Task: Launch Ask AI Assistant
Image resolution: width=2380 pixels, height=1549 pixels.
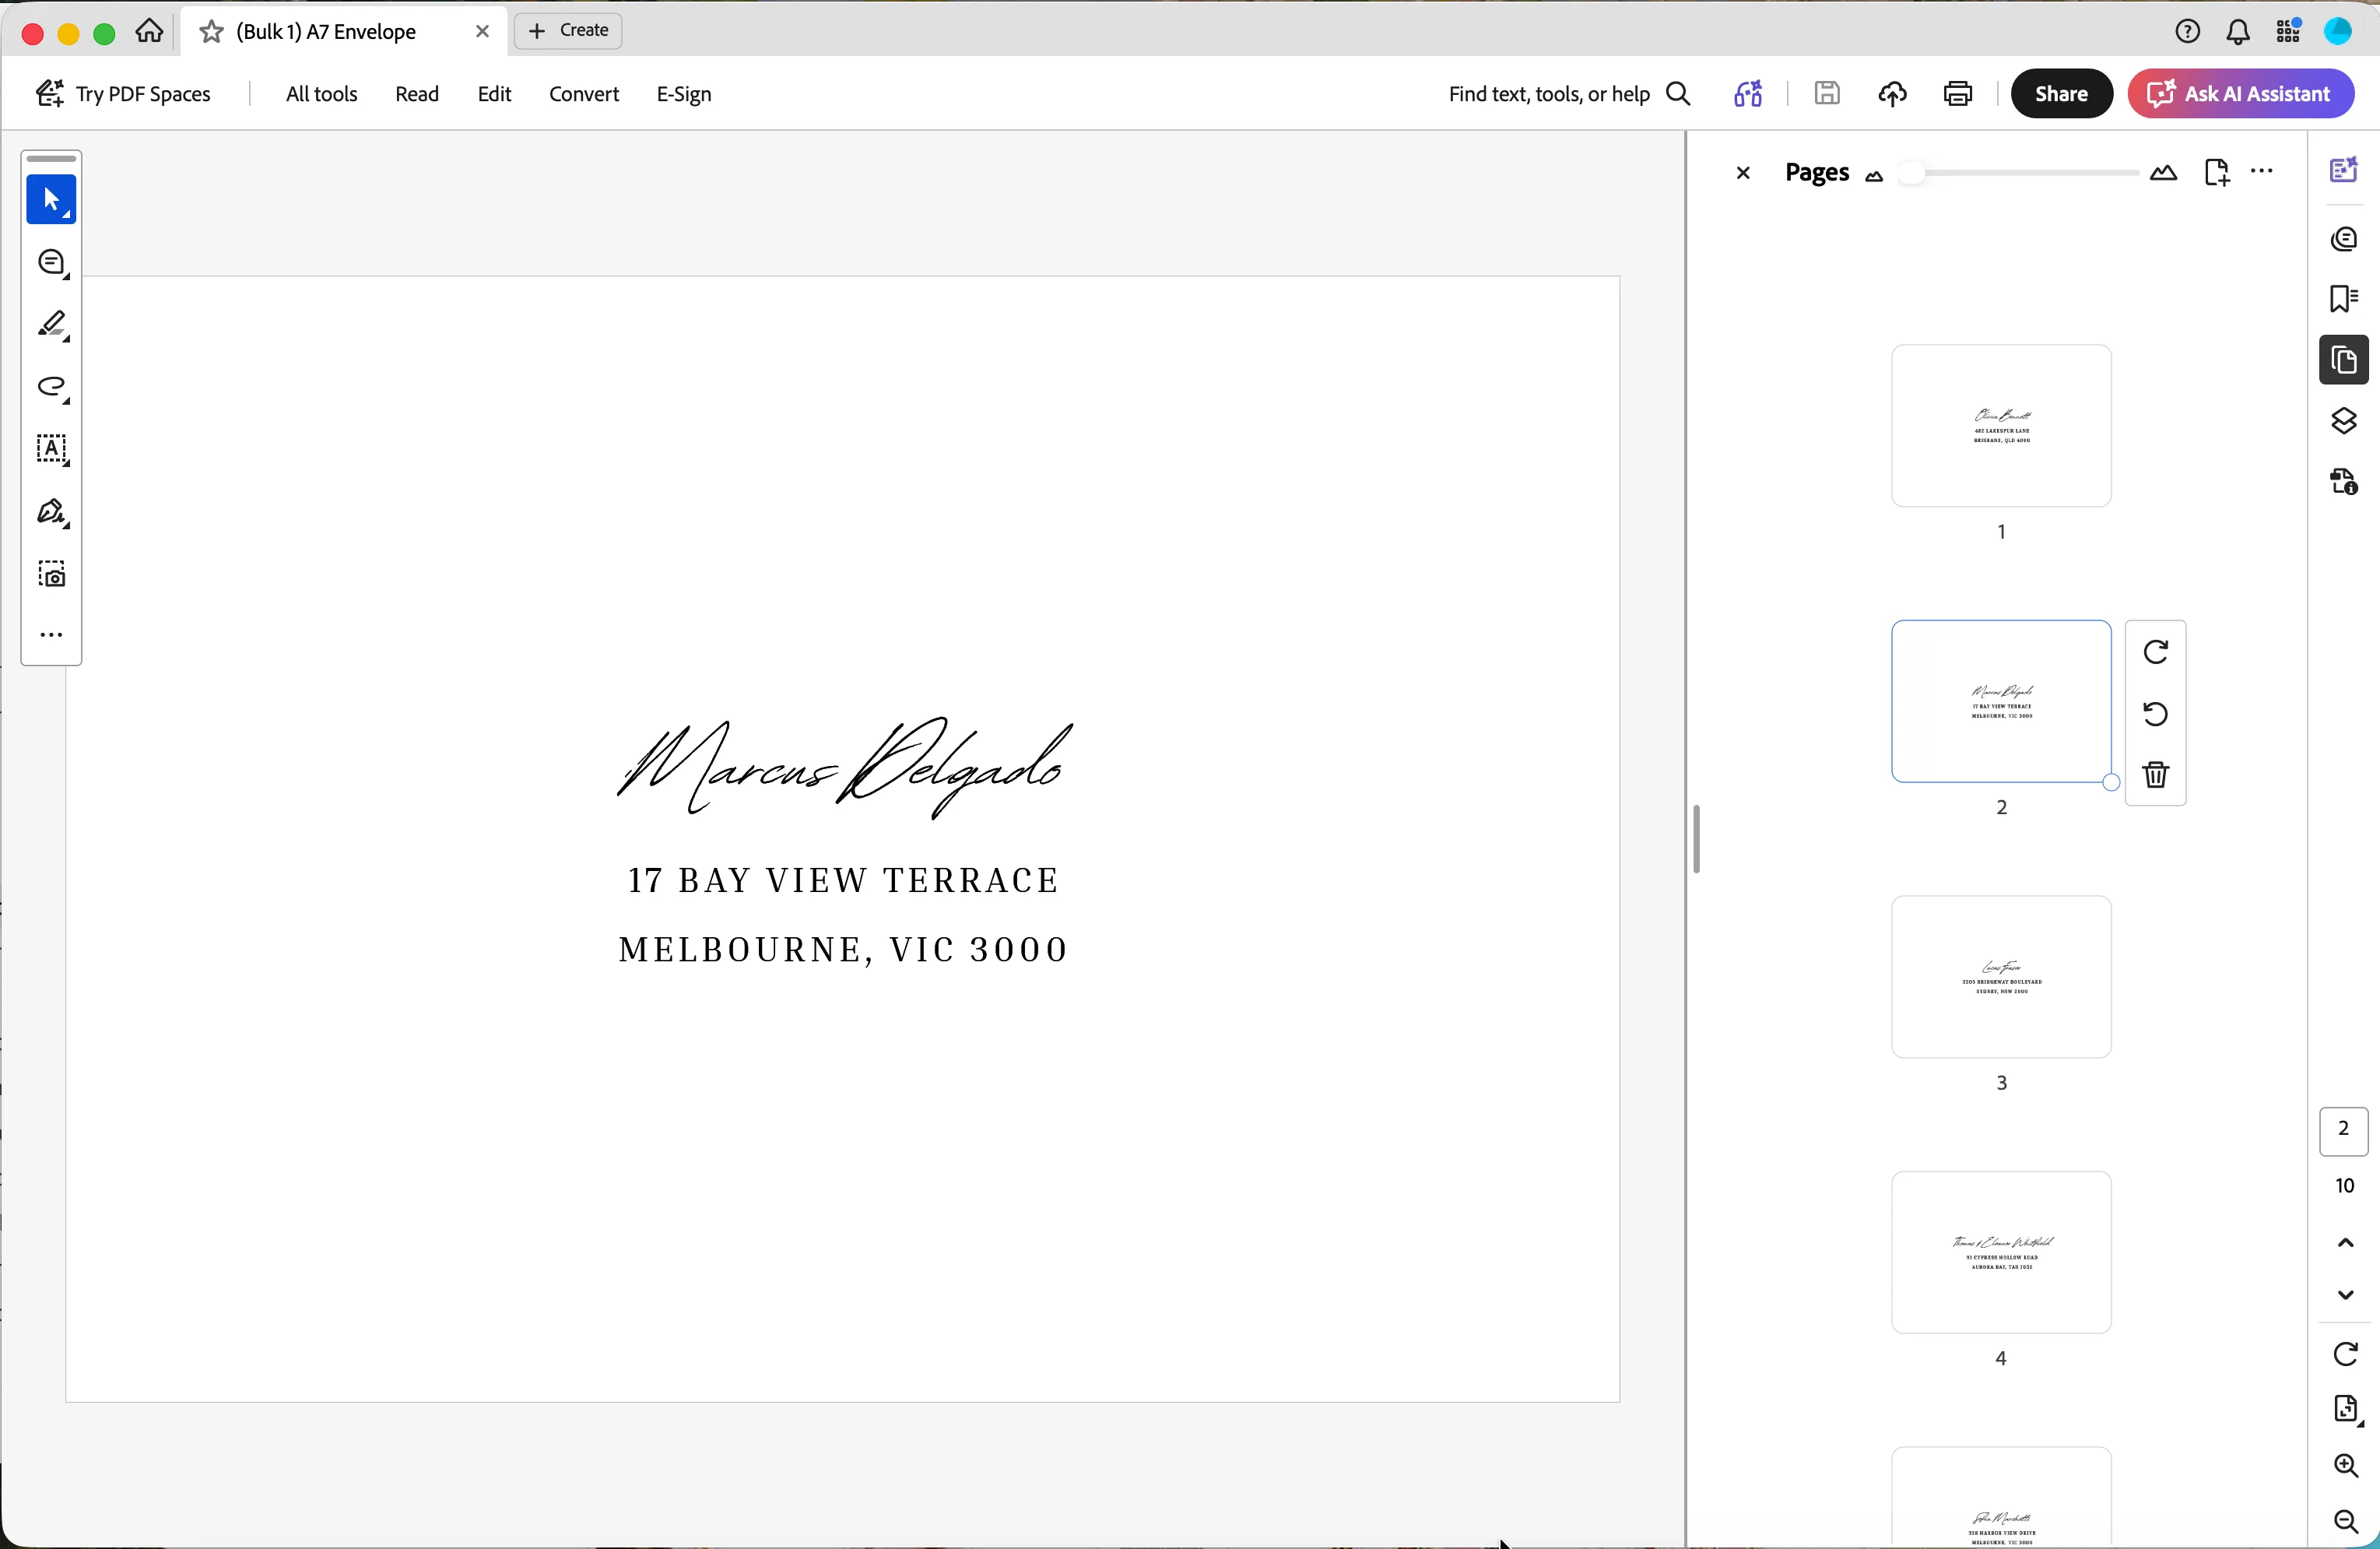Action: coord(2240,94)
